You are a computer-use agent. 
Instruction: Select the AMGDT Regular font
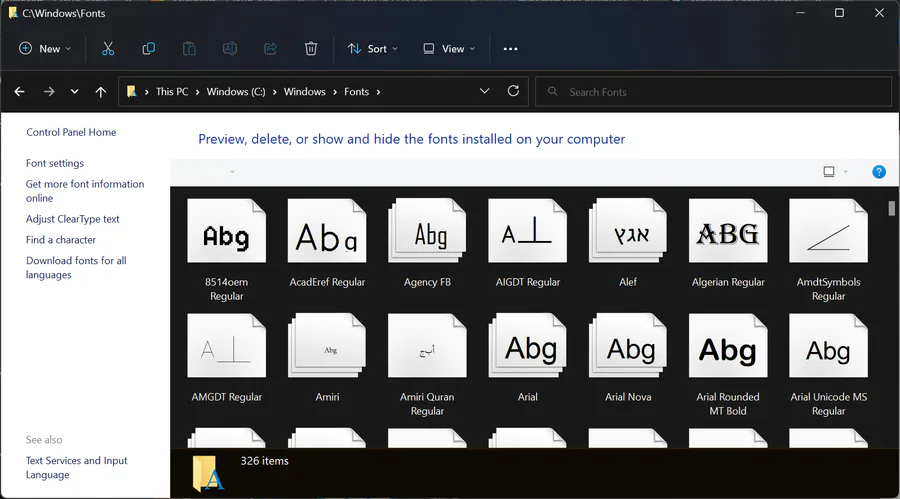pyautogui.click(x=227, y=358)
